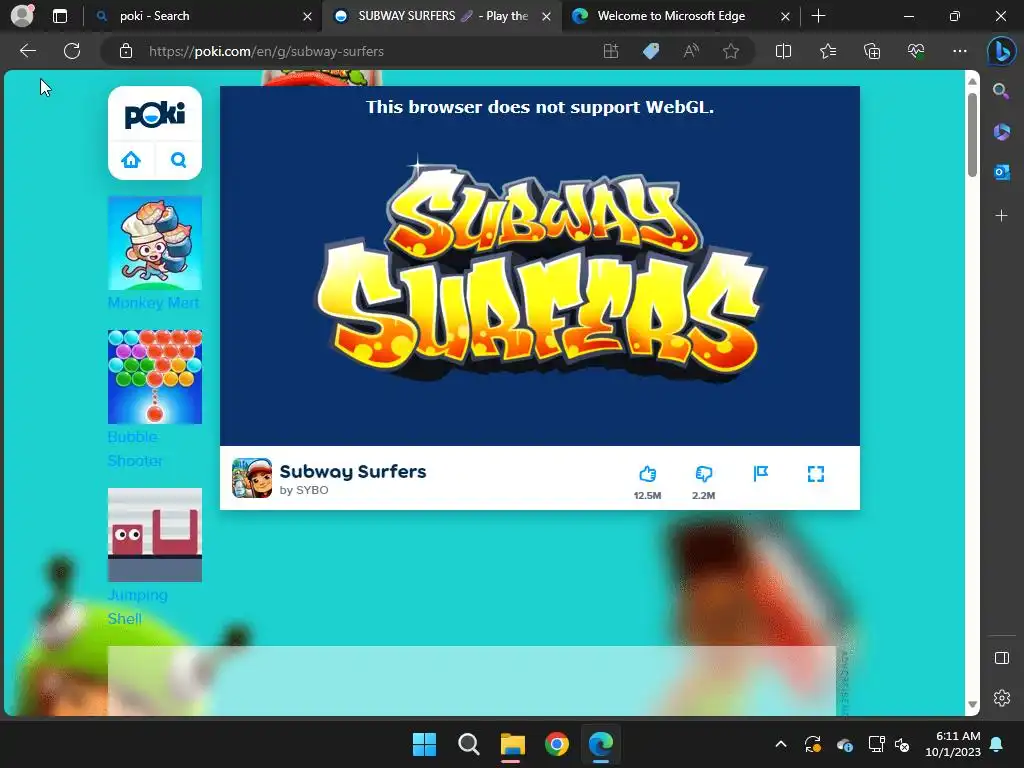Image resolution: width=1024 pixels, height=768 pixels.
Task: Close the Welcome to Microsoft Edge tab
Action: pyautogui.click(x=786, y=16)
